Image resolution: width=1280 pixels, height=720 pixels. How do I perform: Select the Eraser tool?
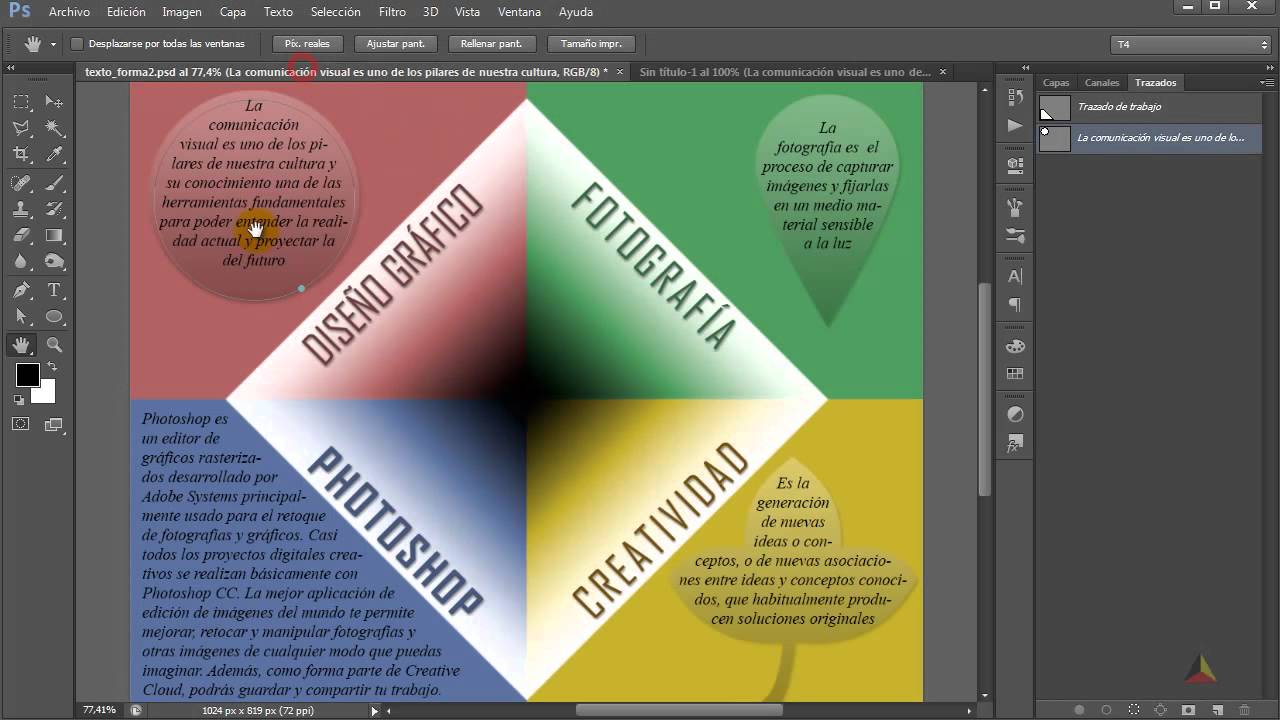click(x=21, y=235)
